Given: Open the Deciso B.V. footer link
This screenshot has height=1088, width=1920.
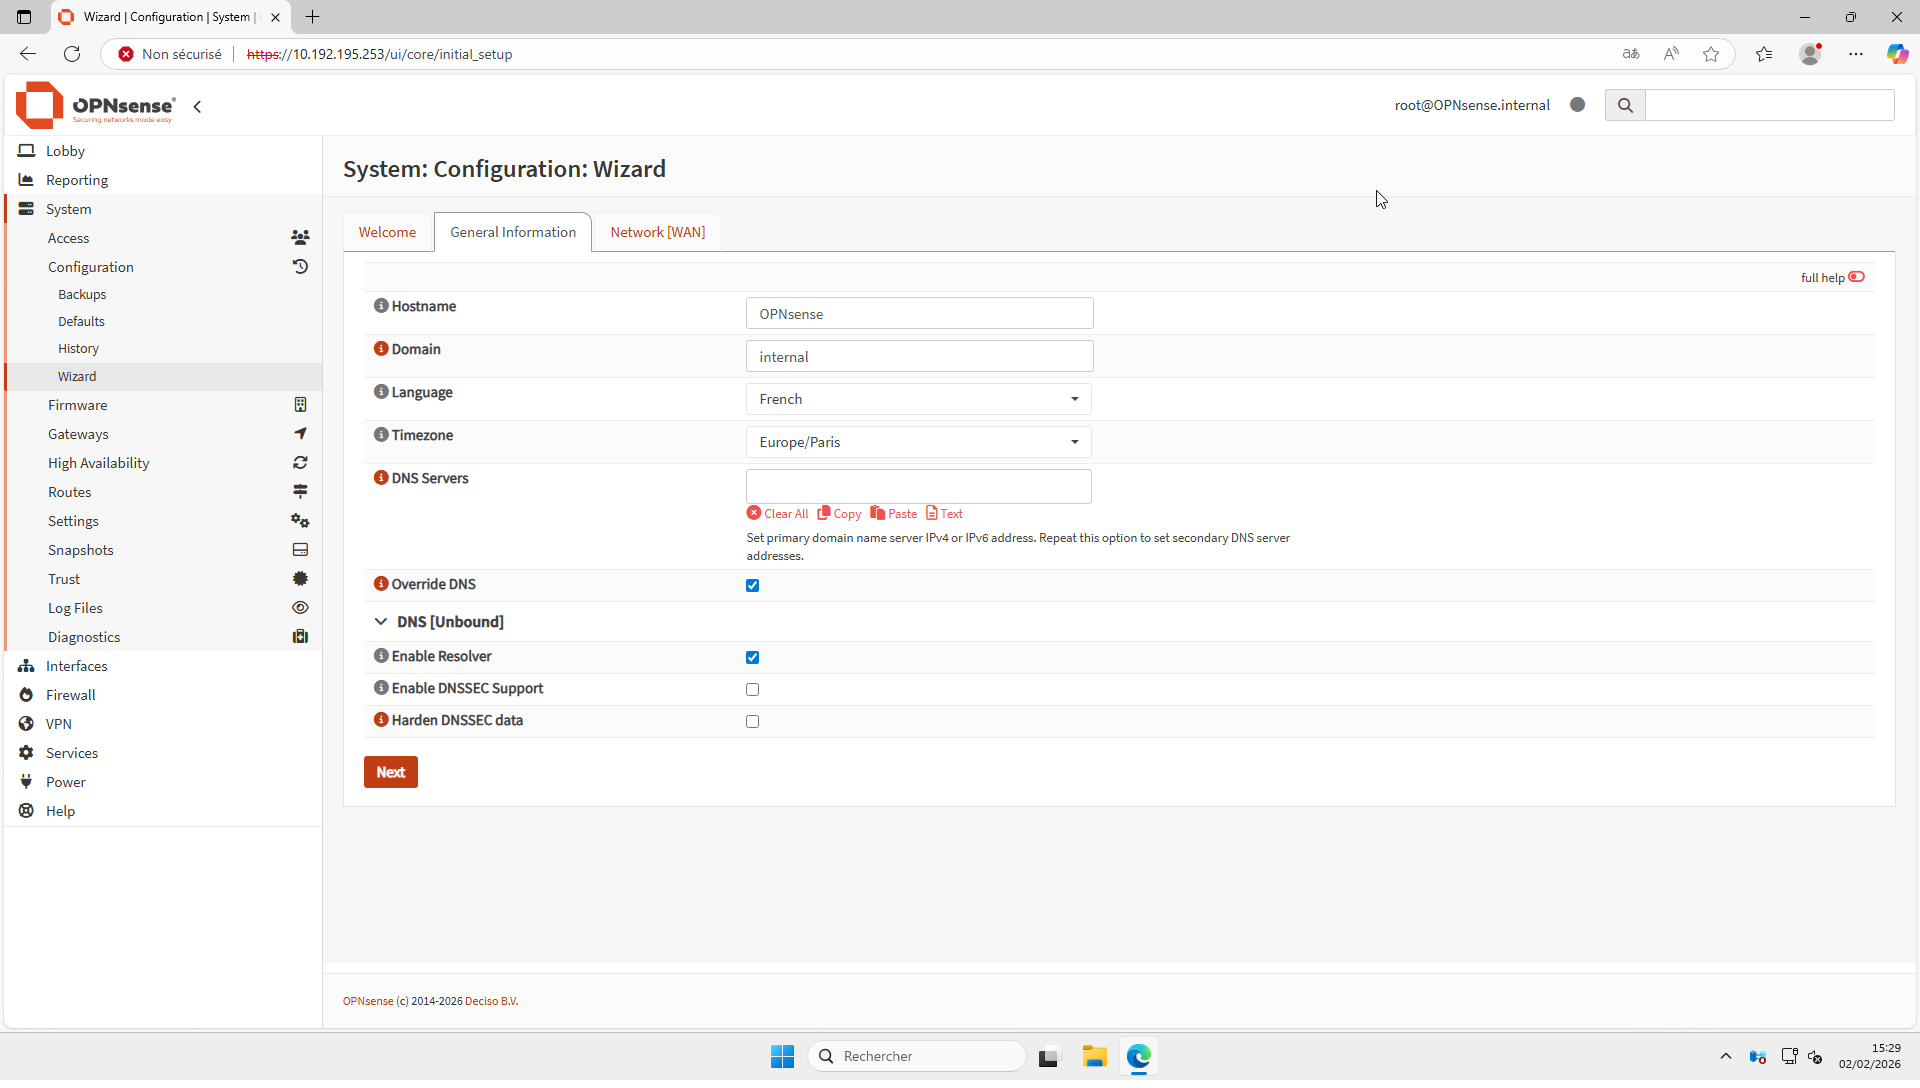Looking at the screenshot, I should pos(491,1001).
